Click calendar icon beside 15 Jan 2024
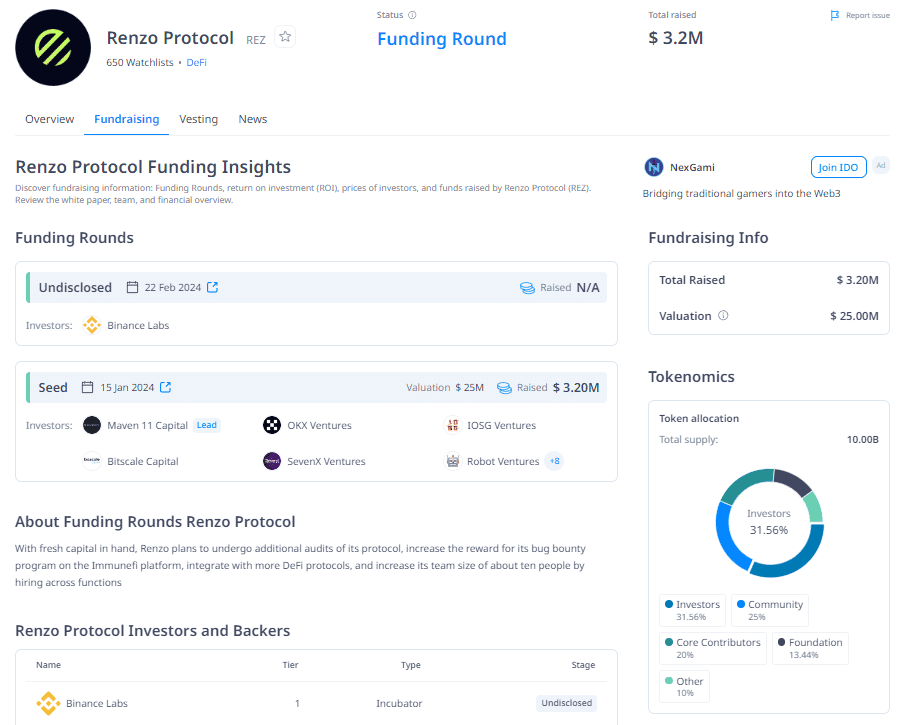The image size is (901, 725). coord(87,387)
